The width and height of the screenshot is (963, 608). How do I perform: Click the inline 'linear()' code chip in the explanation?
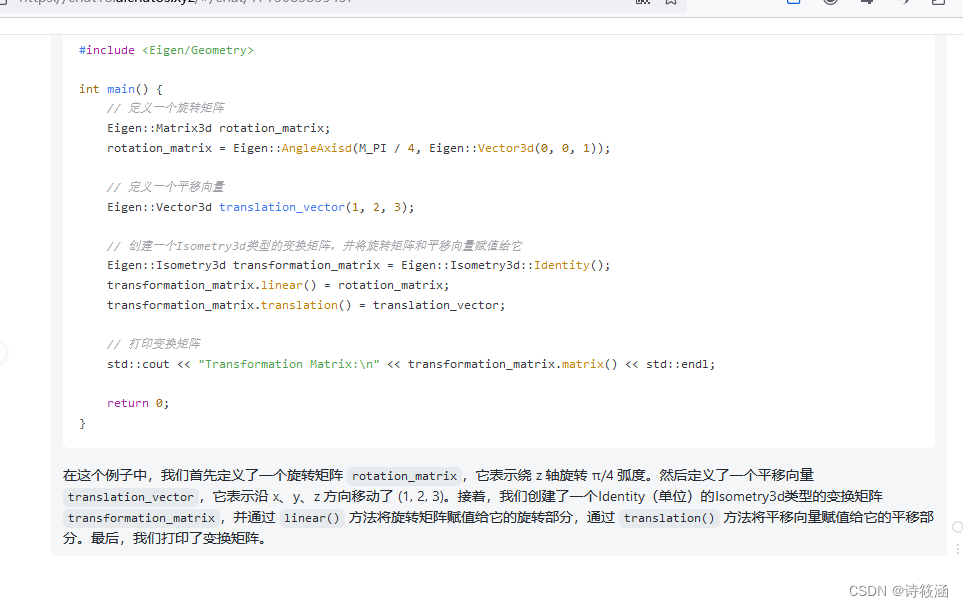[311, 518]
